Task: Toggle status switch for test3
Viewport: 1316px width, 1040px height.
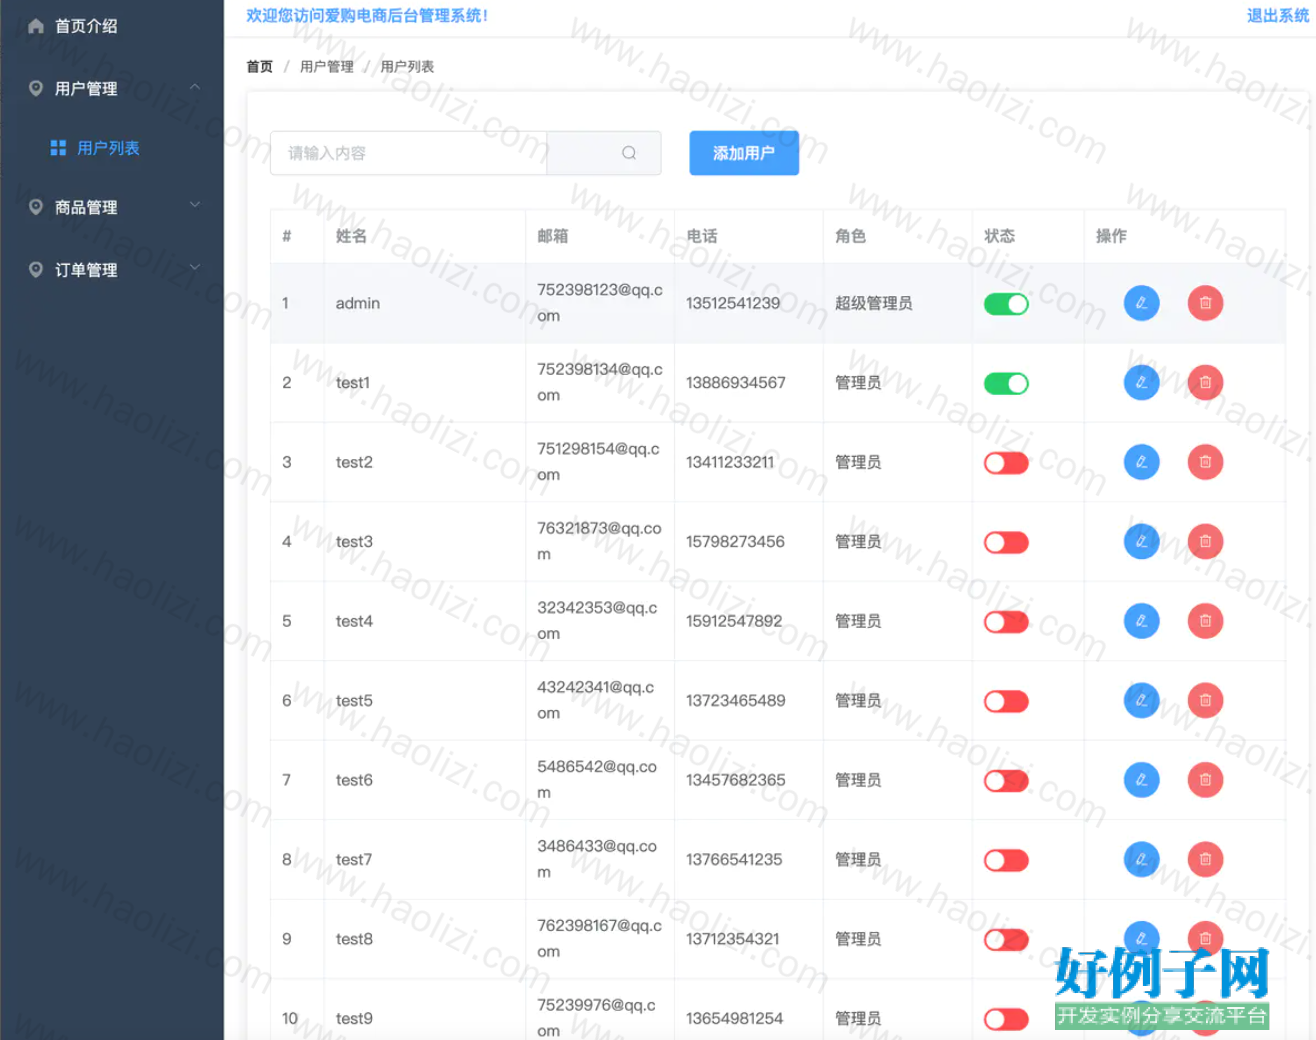Action: click(x=1006, y=542)
